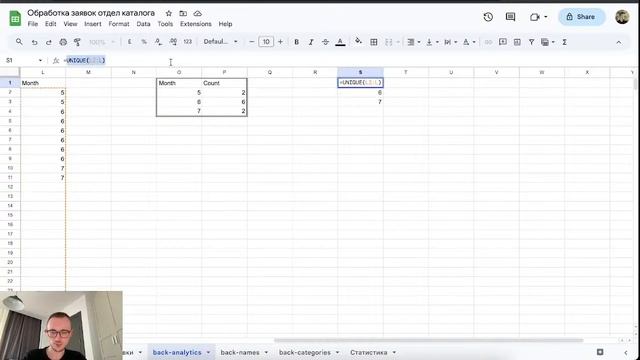The height and width of the screenshot is (360, 640).
Task: Open the zoom level dropdown
Action: coord(102,42)
